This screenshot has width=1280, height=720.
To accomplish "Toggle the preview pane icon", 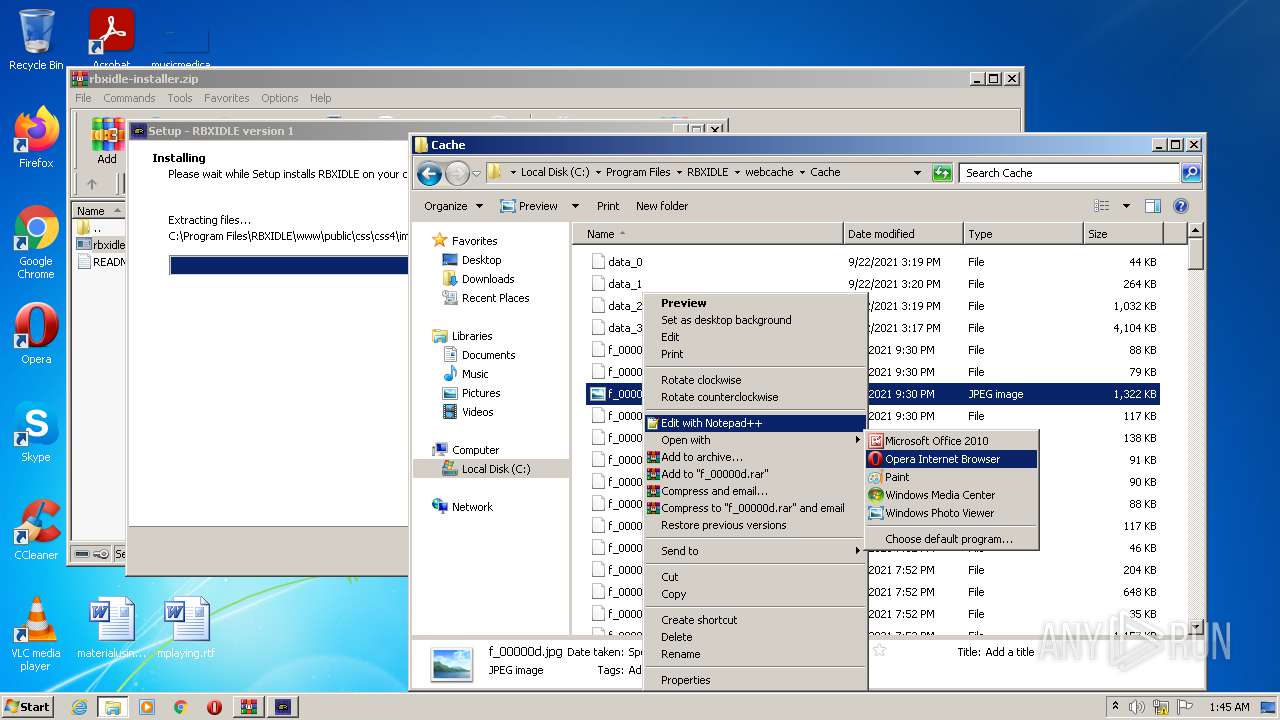I will coord(1153,206).
